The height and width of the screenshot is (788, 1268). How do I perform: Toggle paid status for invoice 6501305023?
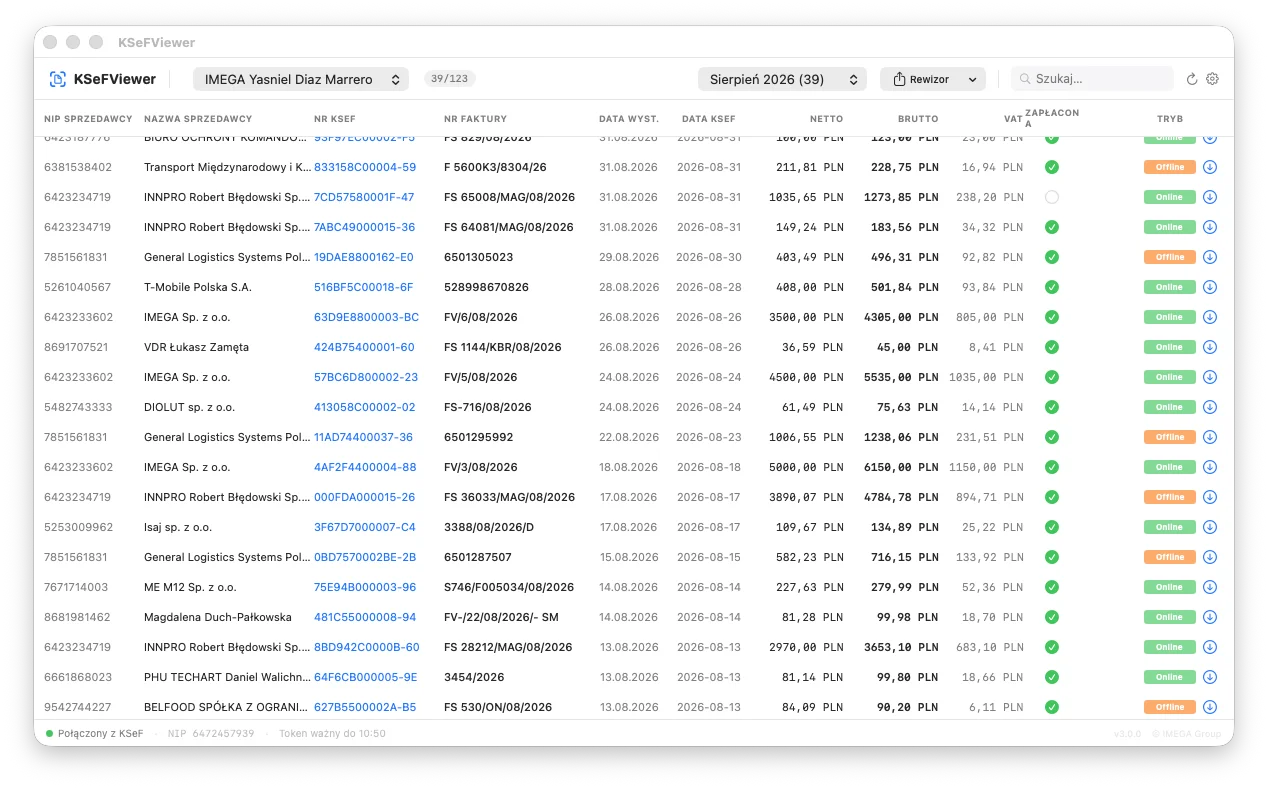coord(1052,257)
